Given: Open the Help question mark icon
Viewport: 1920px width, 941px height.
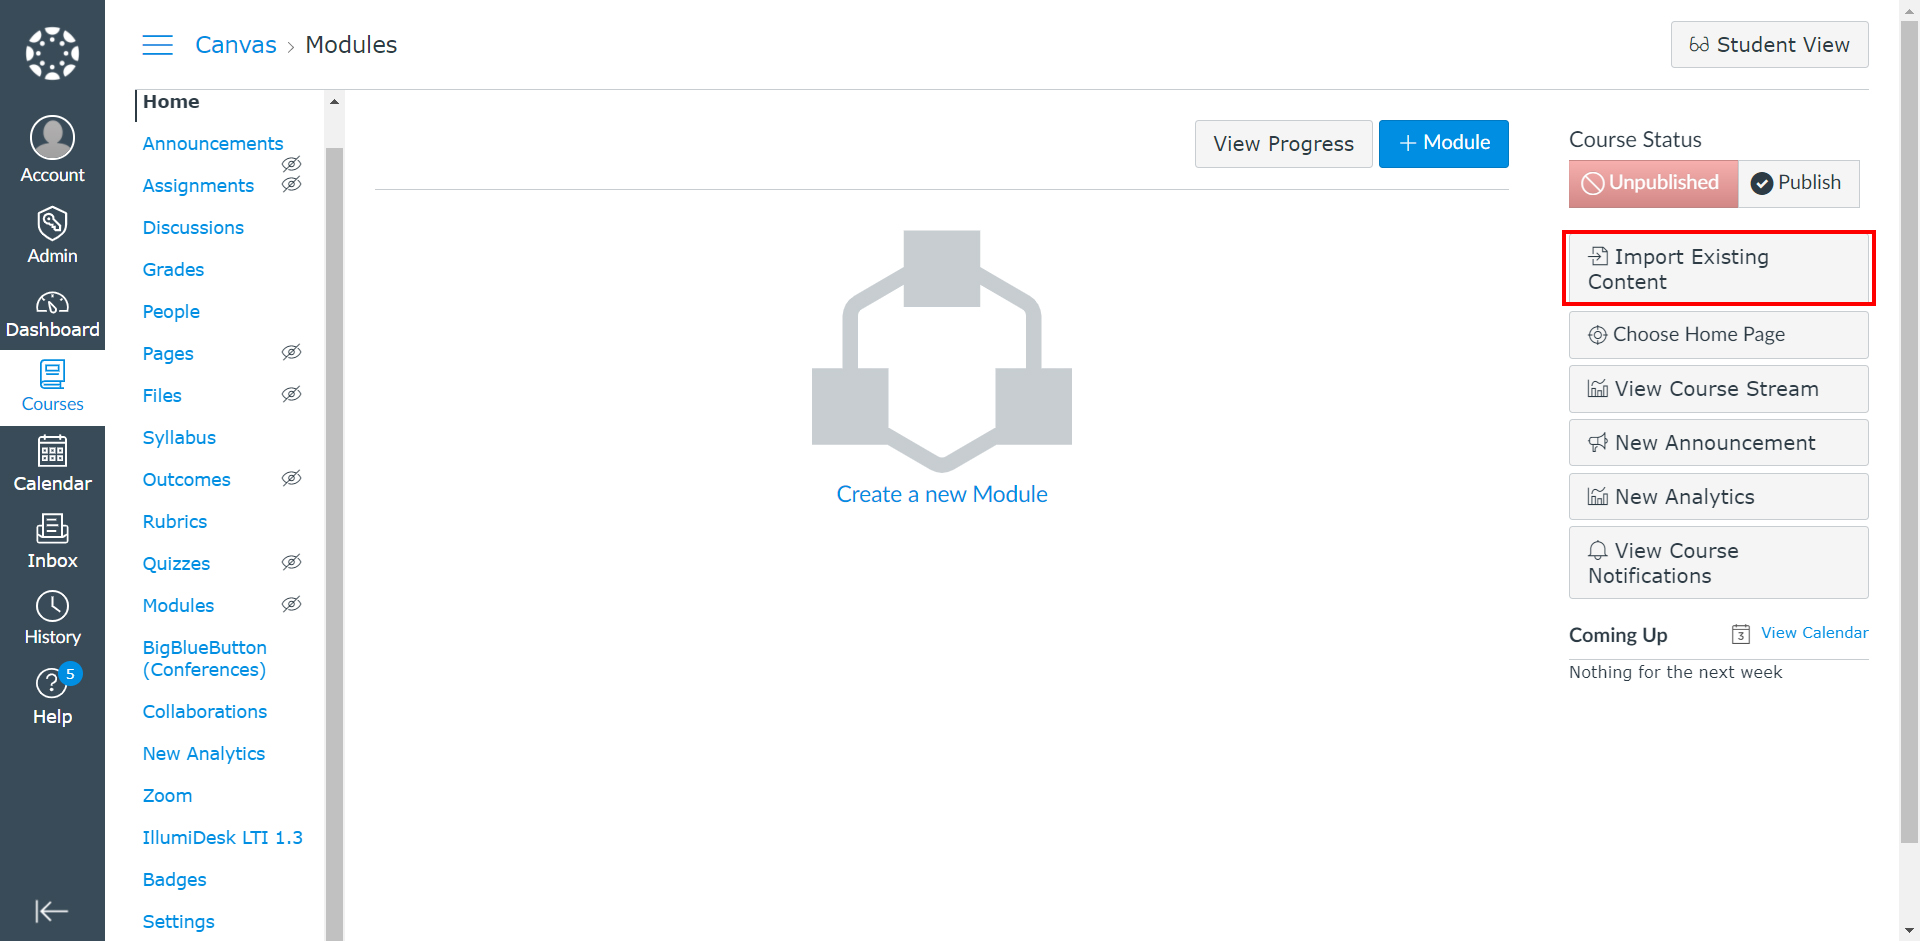Looking at the screenshot, I should pos(51,684).
